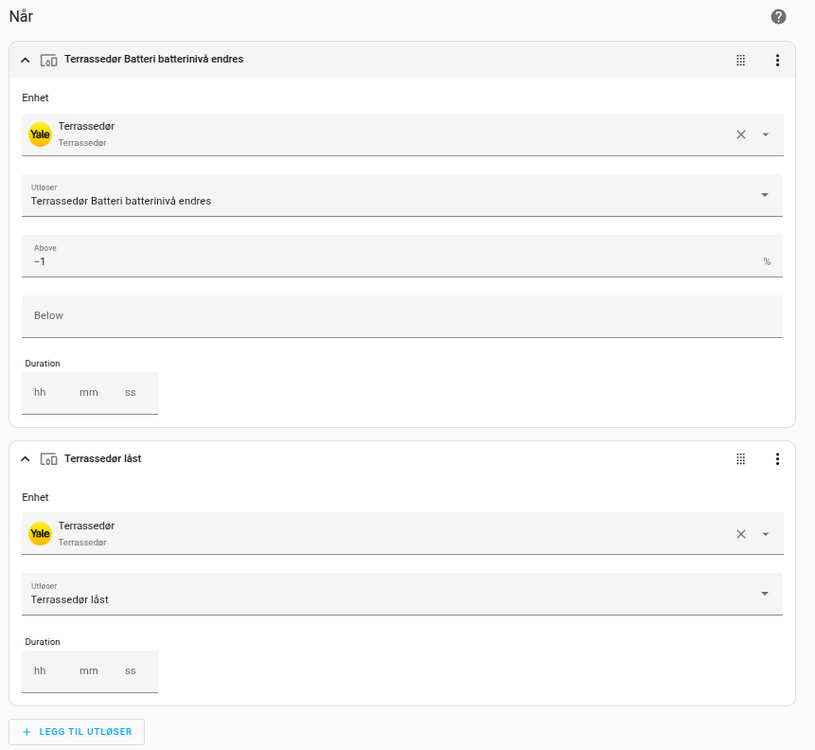Clear device in battery trigger's Enhet field
Viewport: 815px width, 750px height.
741,135
